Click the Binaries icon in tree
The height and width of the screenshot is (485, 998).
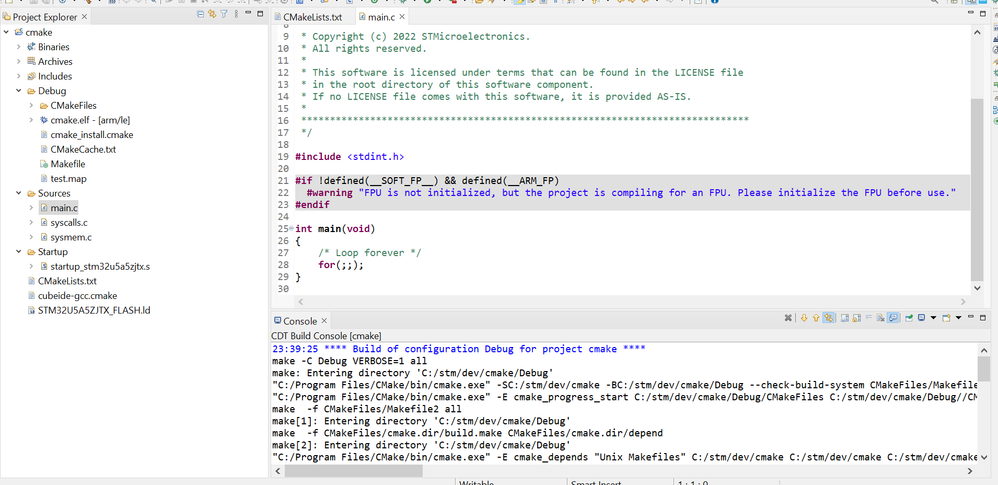[31, 47]
